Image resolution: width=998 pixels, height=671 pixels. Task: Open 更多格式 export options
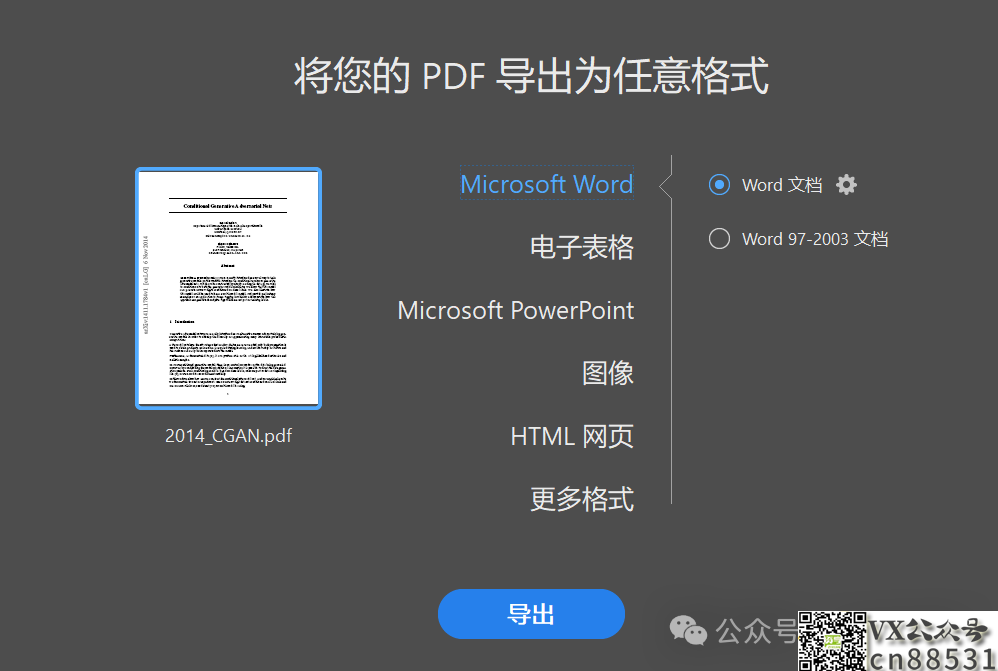pos(582,499)
